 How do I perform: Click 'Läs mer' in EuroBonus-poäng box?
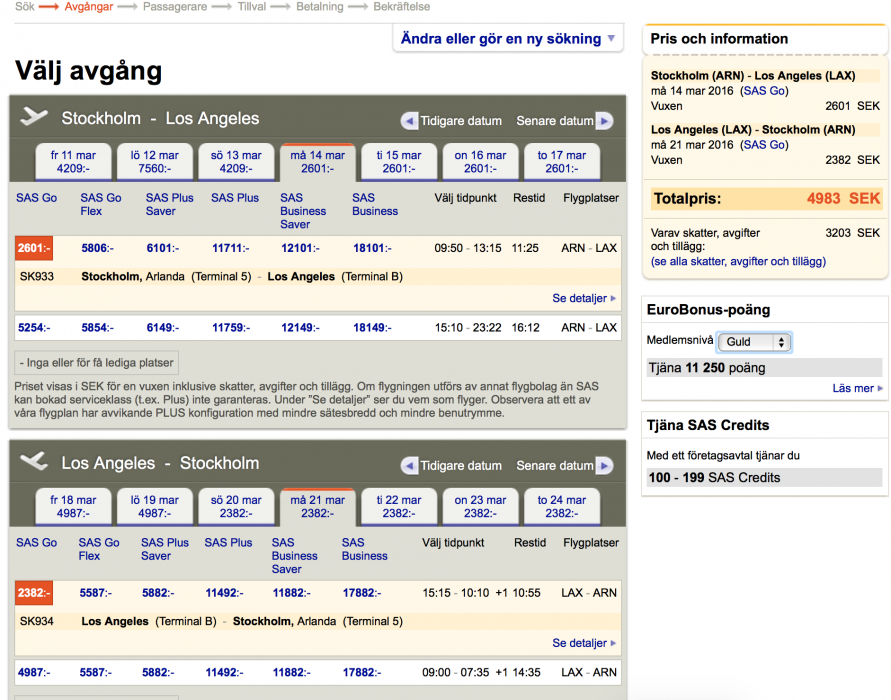(x=858, y=388)
